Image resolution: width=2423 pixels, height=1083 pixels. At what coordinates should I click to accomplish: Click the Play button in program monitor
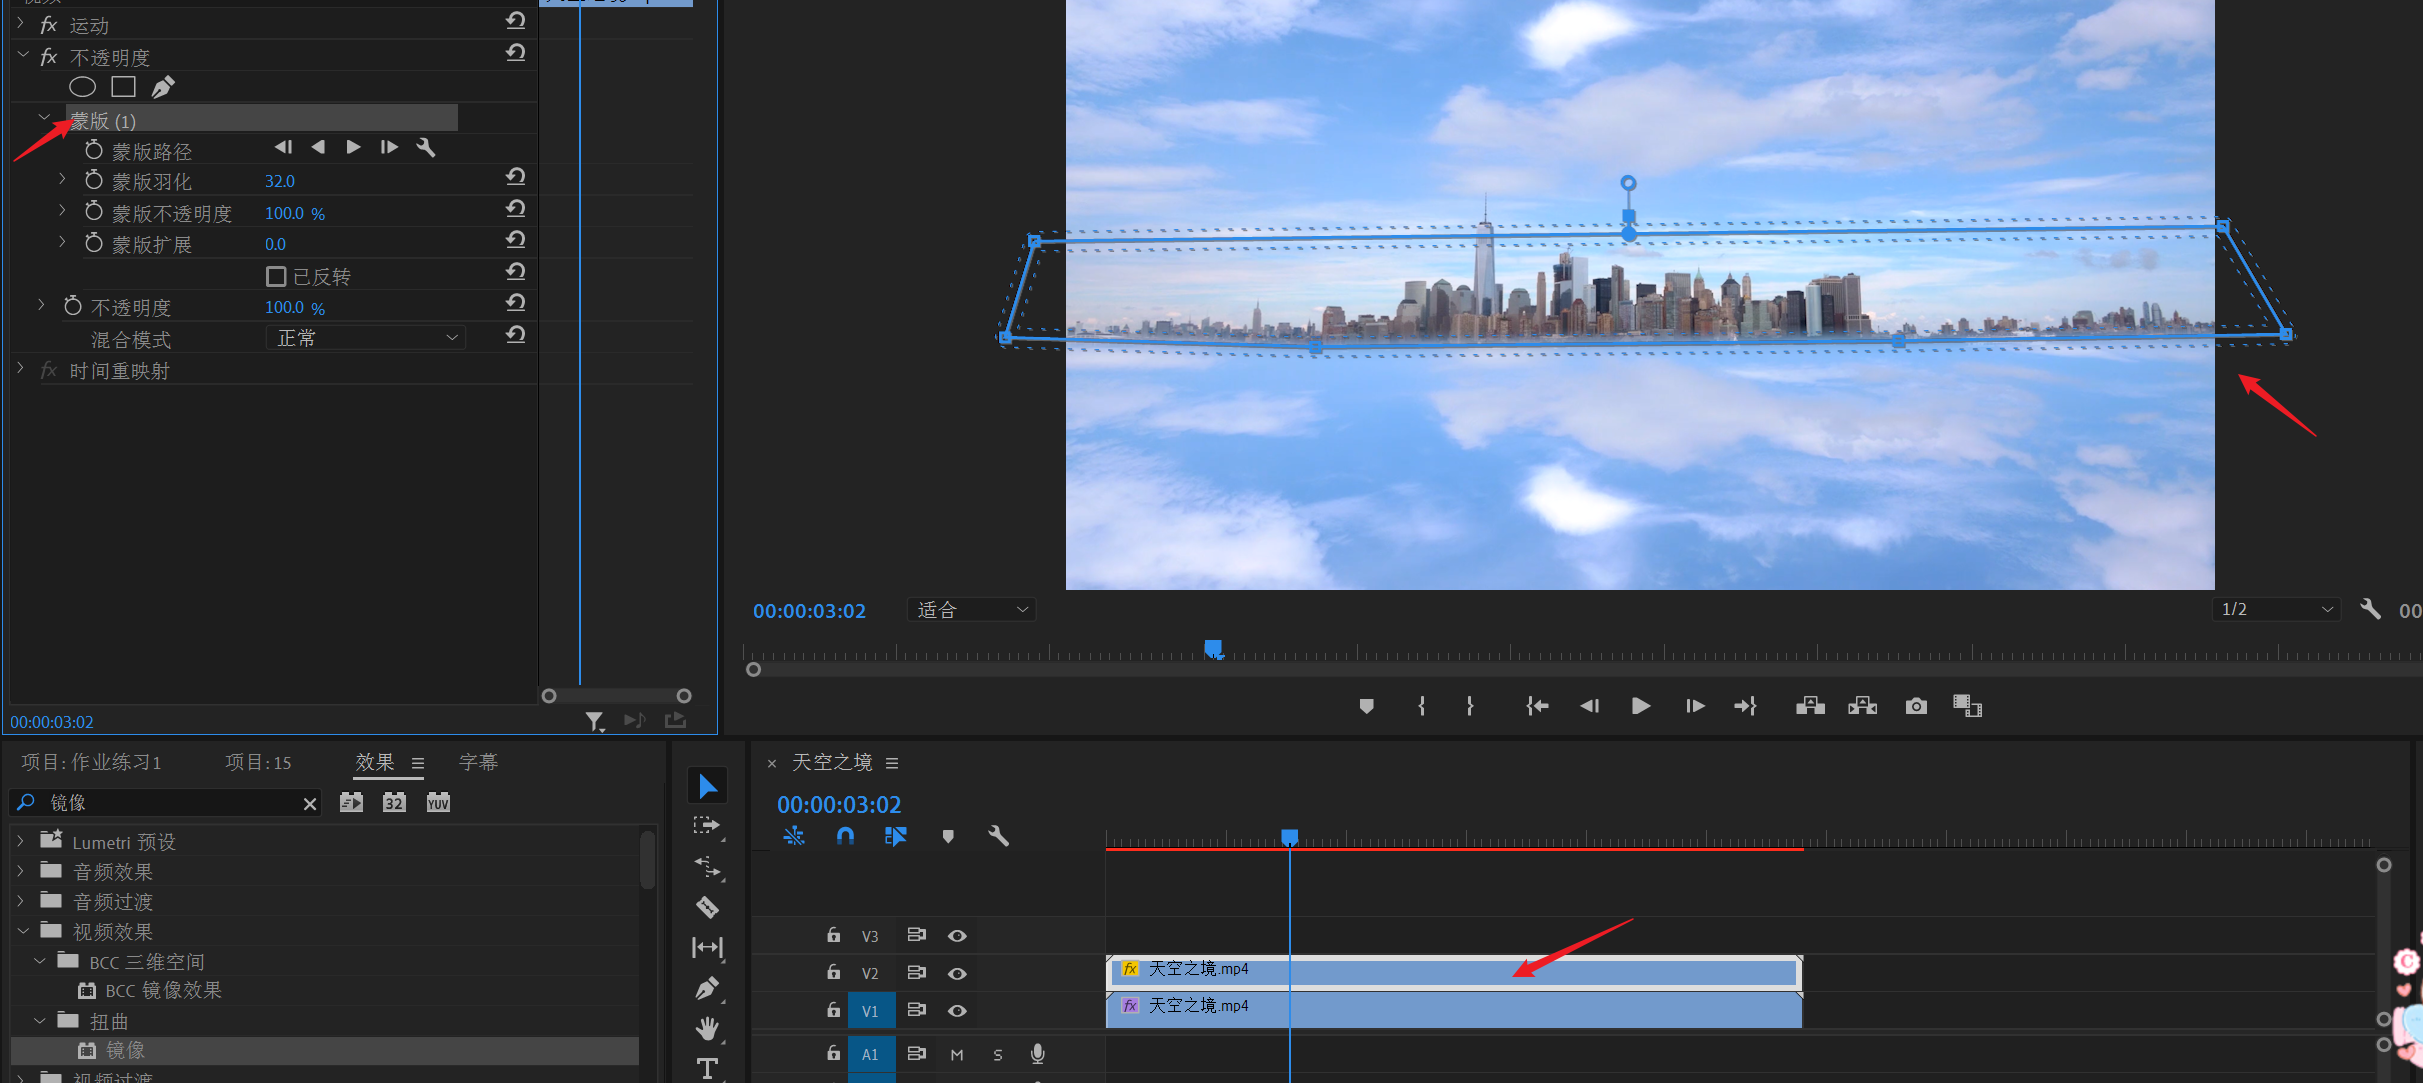point(1640,706)
